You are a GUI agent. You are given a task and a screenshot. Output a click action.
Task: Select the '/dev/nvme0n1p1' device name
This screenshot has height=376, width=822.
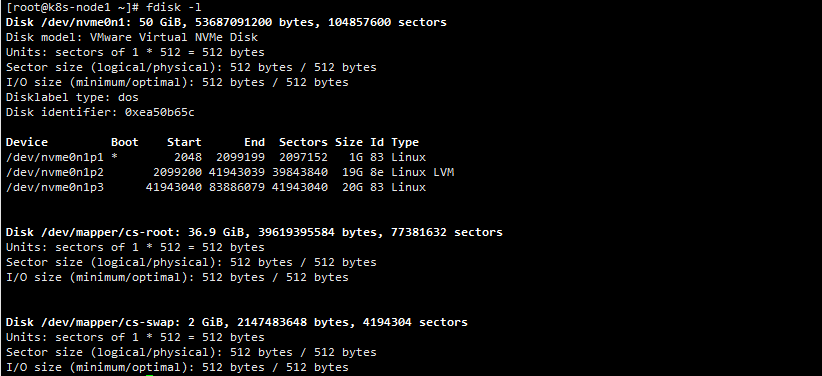pyautogui.click(x=55, y=157)
